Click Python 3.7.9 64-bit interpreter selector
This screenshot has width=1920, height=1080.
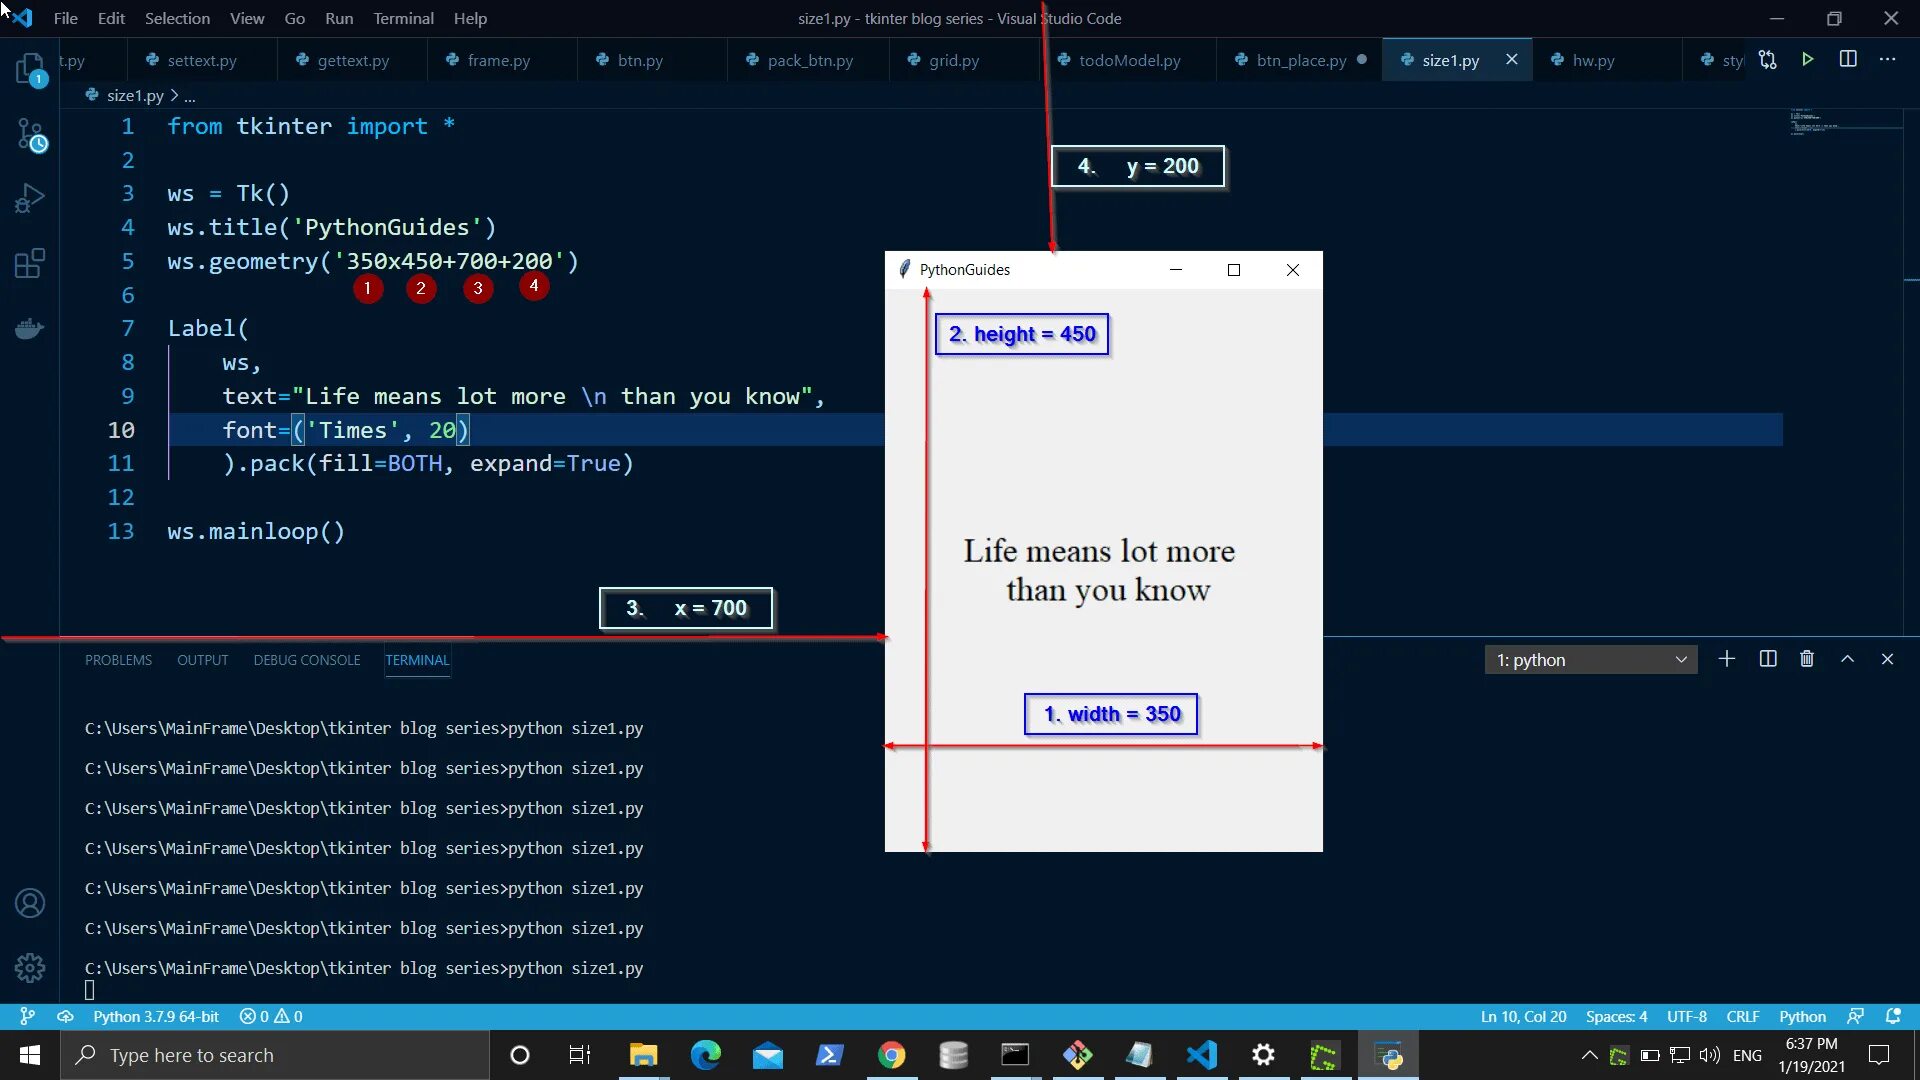[x=155, y=1016]
